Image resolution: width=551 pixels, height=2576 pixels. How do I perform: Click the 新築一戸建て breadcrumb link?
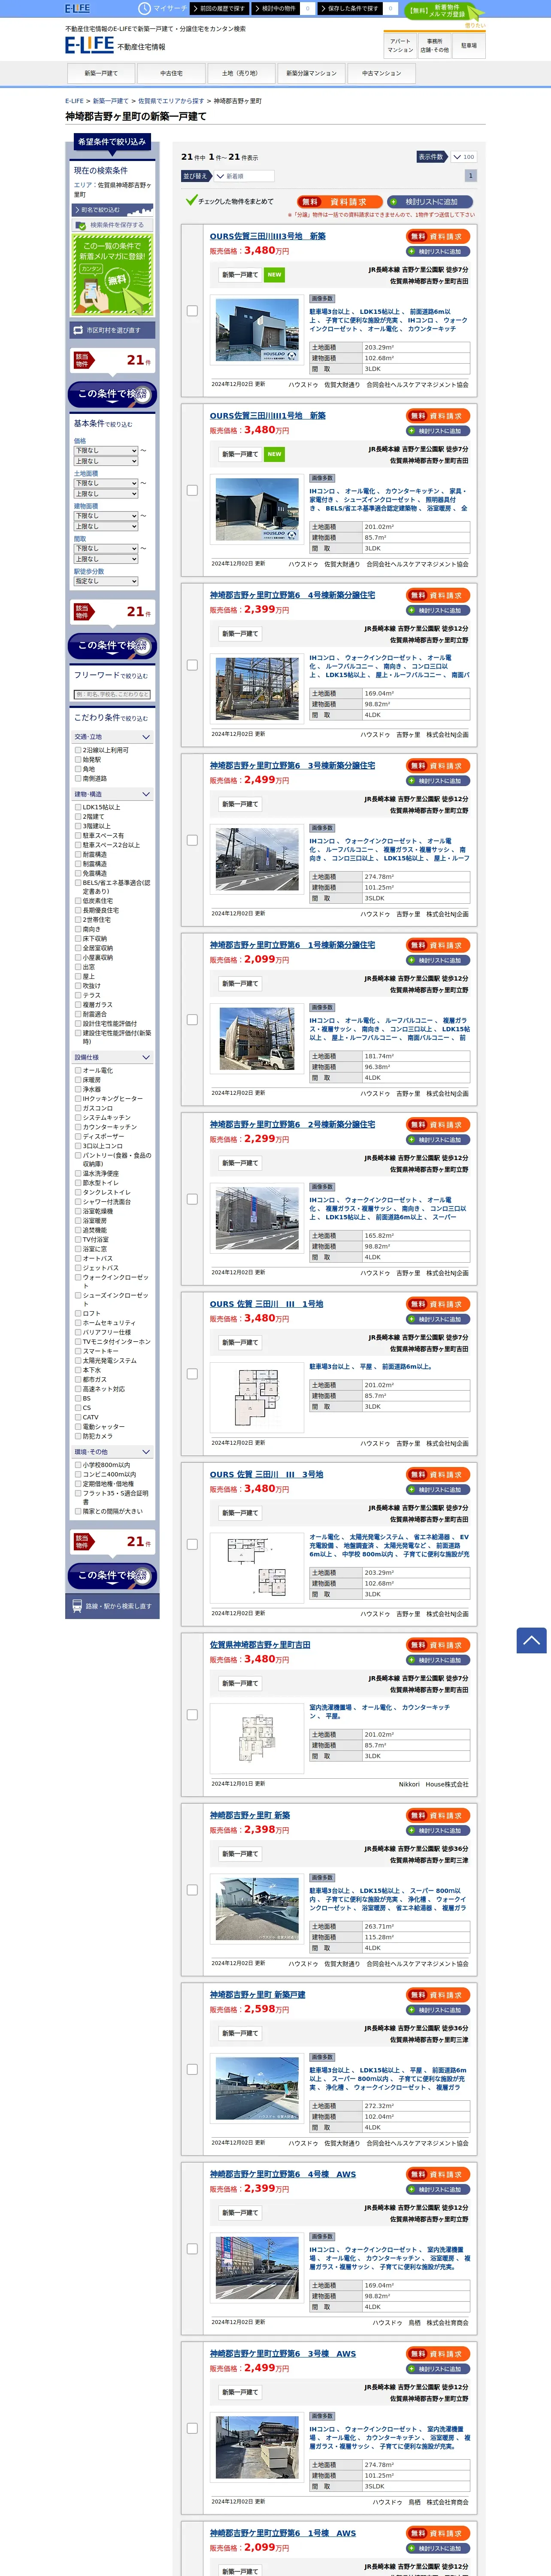(x=111, y=101)
